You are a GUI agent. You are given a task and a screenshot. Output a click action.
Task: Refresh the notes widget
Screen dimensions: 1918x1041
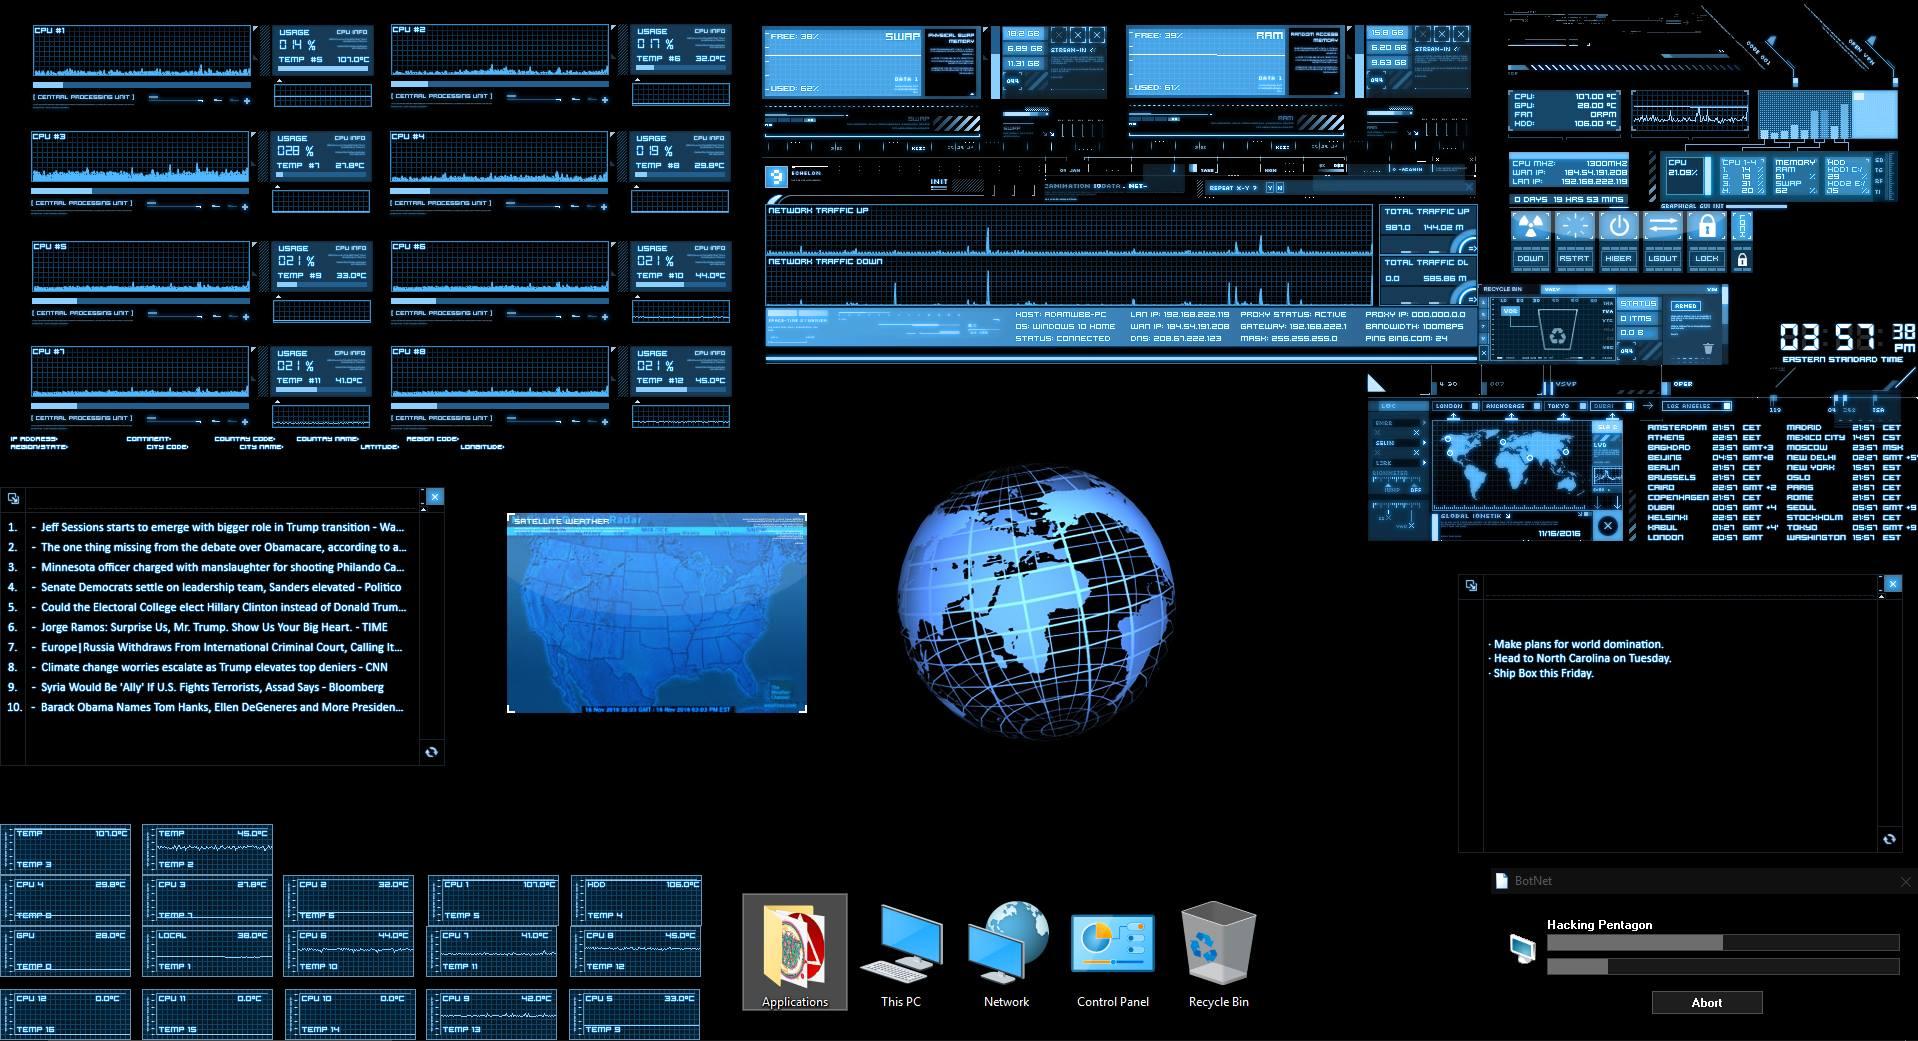pos(1889,839)
